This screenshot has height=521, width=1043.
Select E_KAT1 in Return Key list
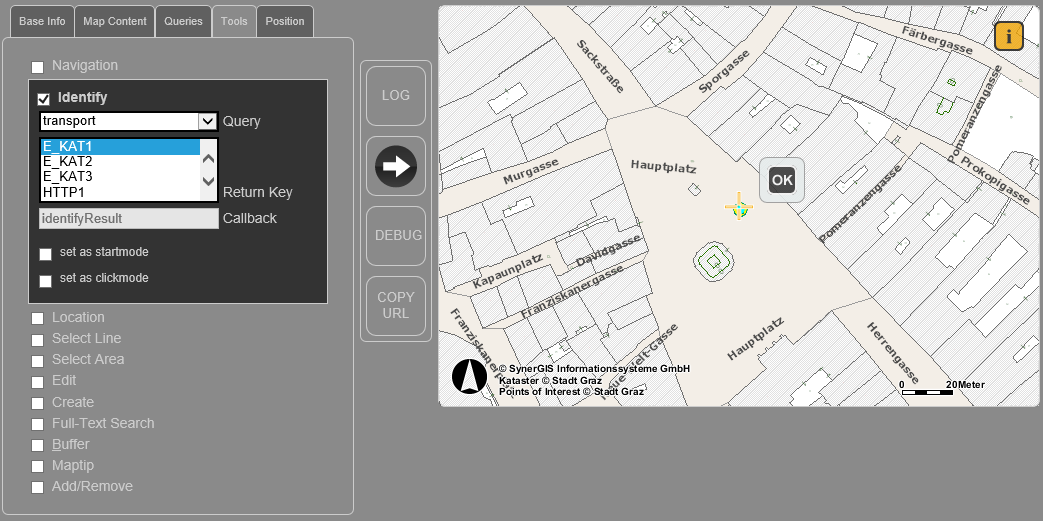point(120,146)
